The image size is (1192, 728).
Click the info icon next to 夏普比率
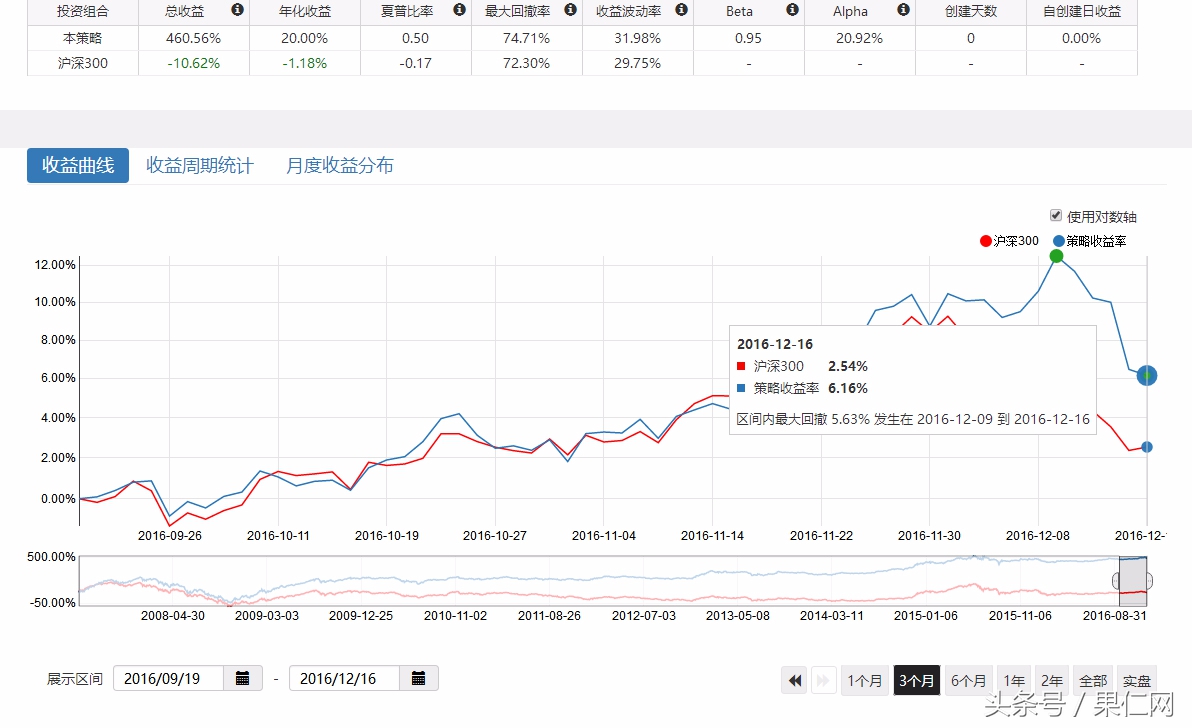458,11
